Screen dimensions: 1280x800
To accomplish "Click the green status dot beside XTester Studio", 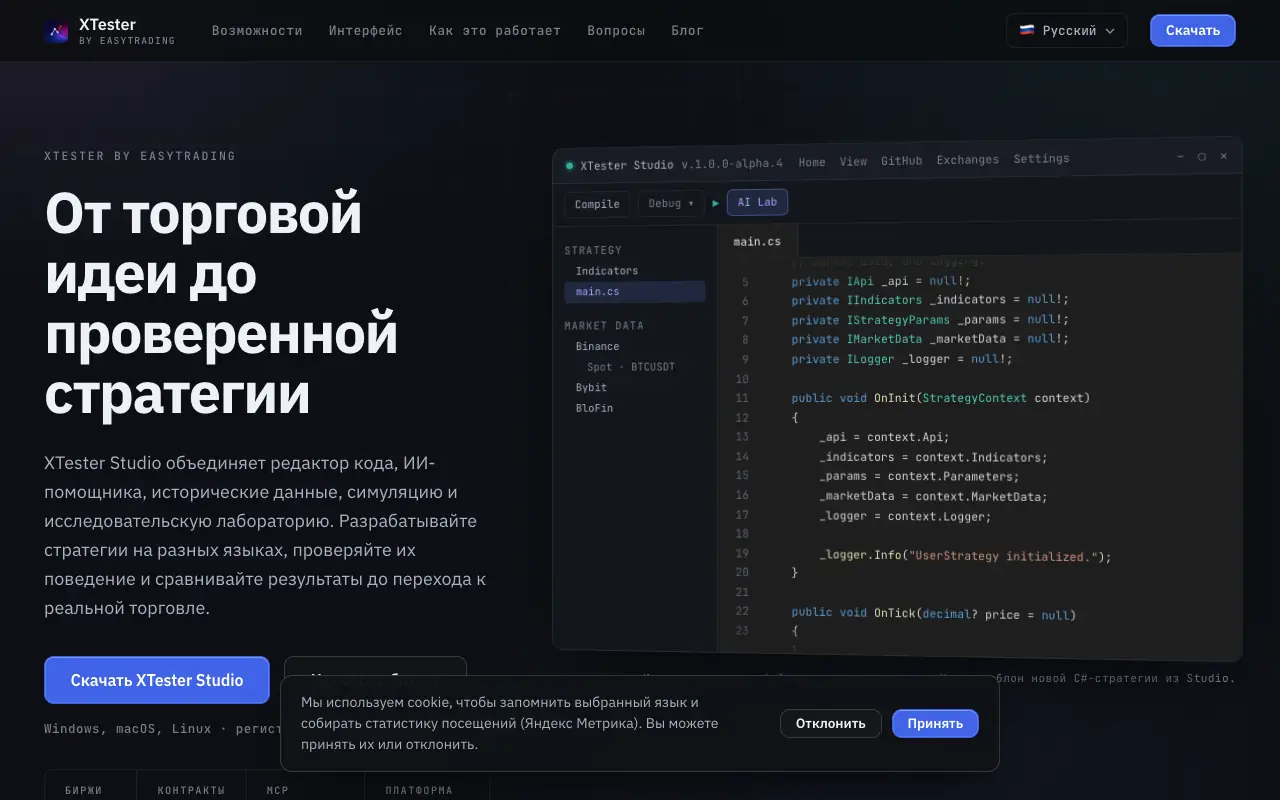I will [570, 165].
